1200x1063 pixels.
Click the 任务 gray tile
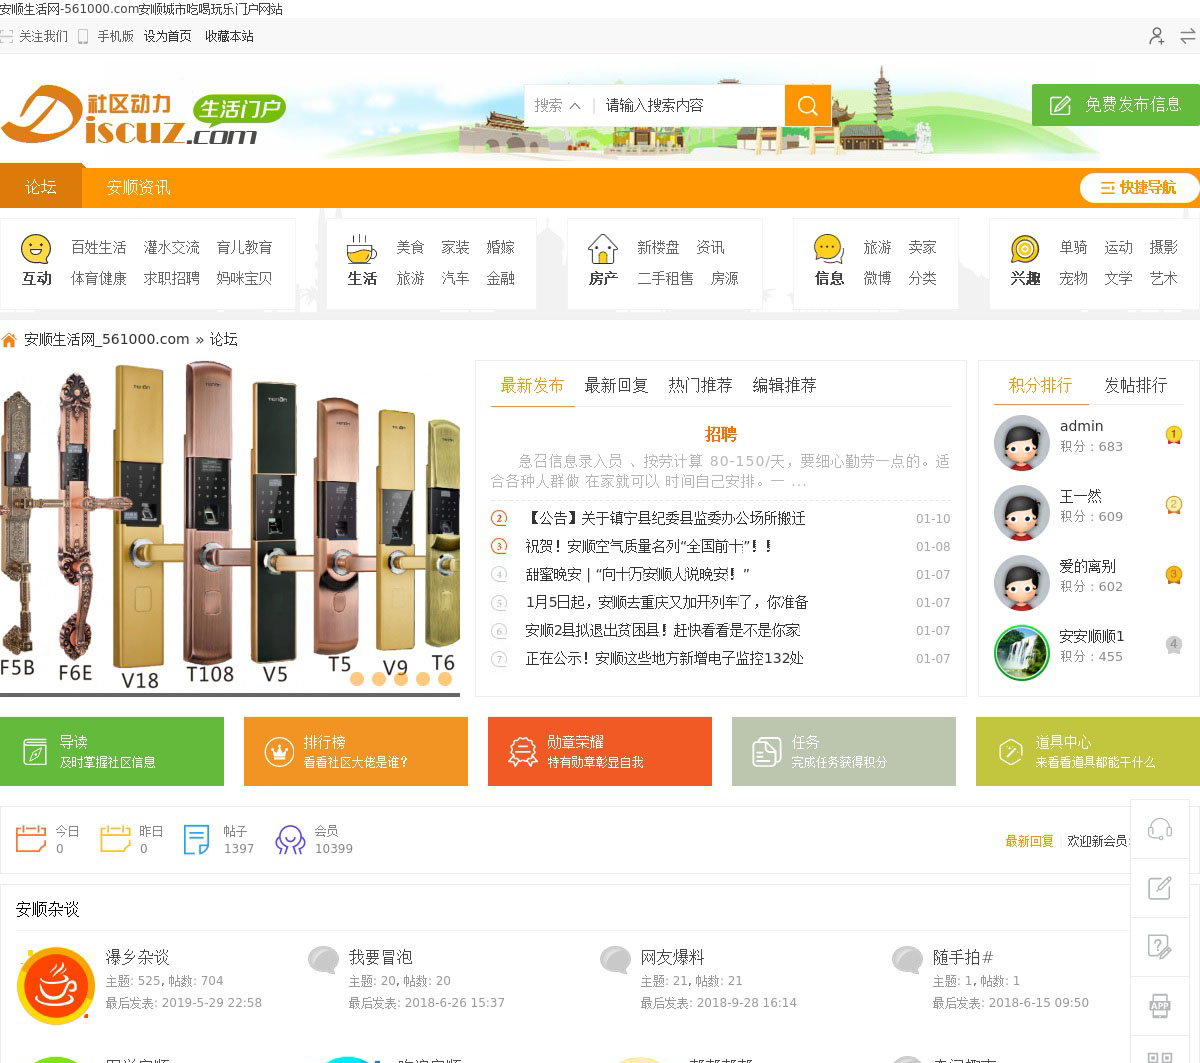point(844,751)
